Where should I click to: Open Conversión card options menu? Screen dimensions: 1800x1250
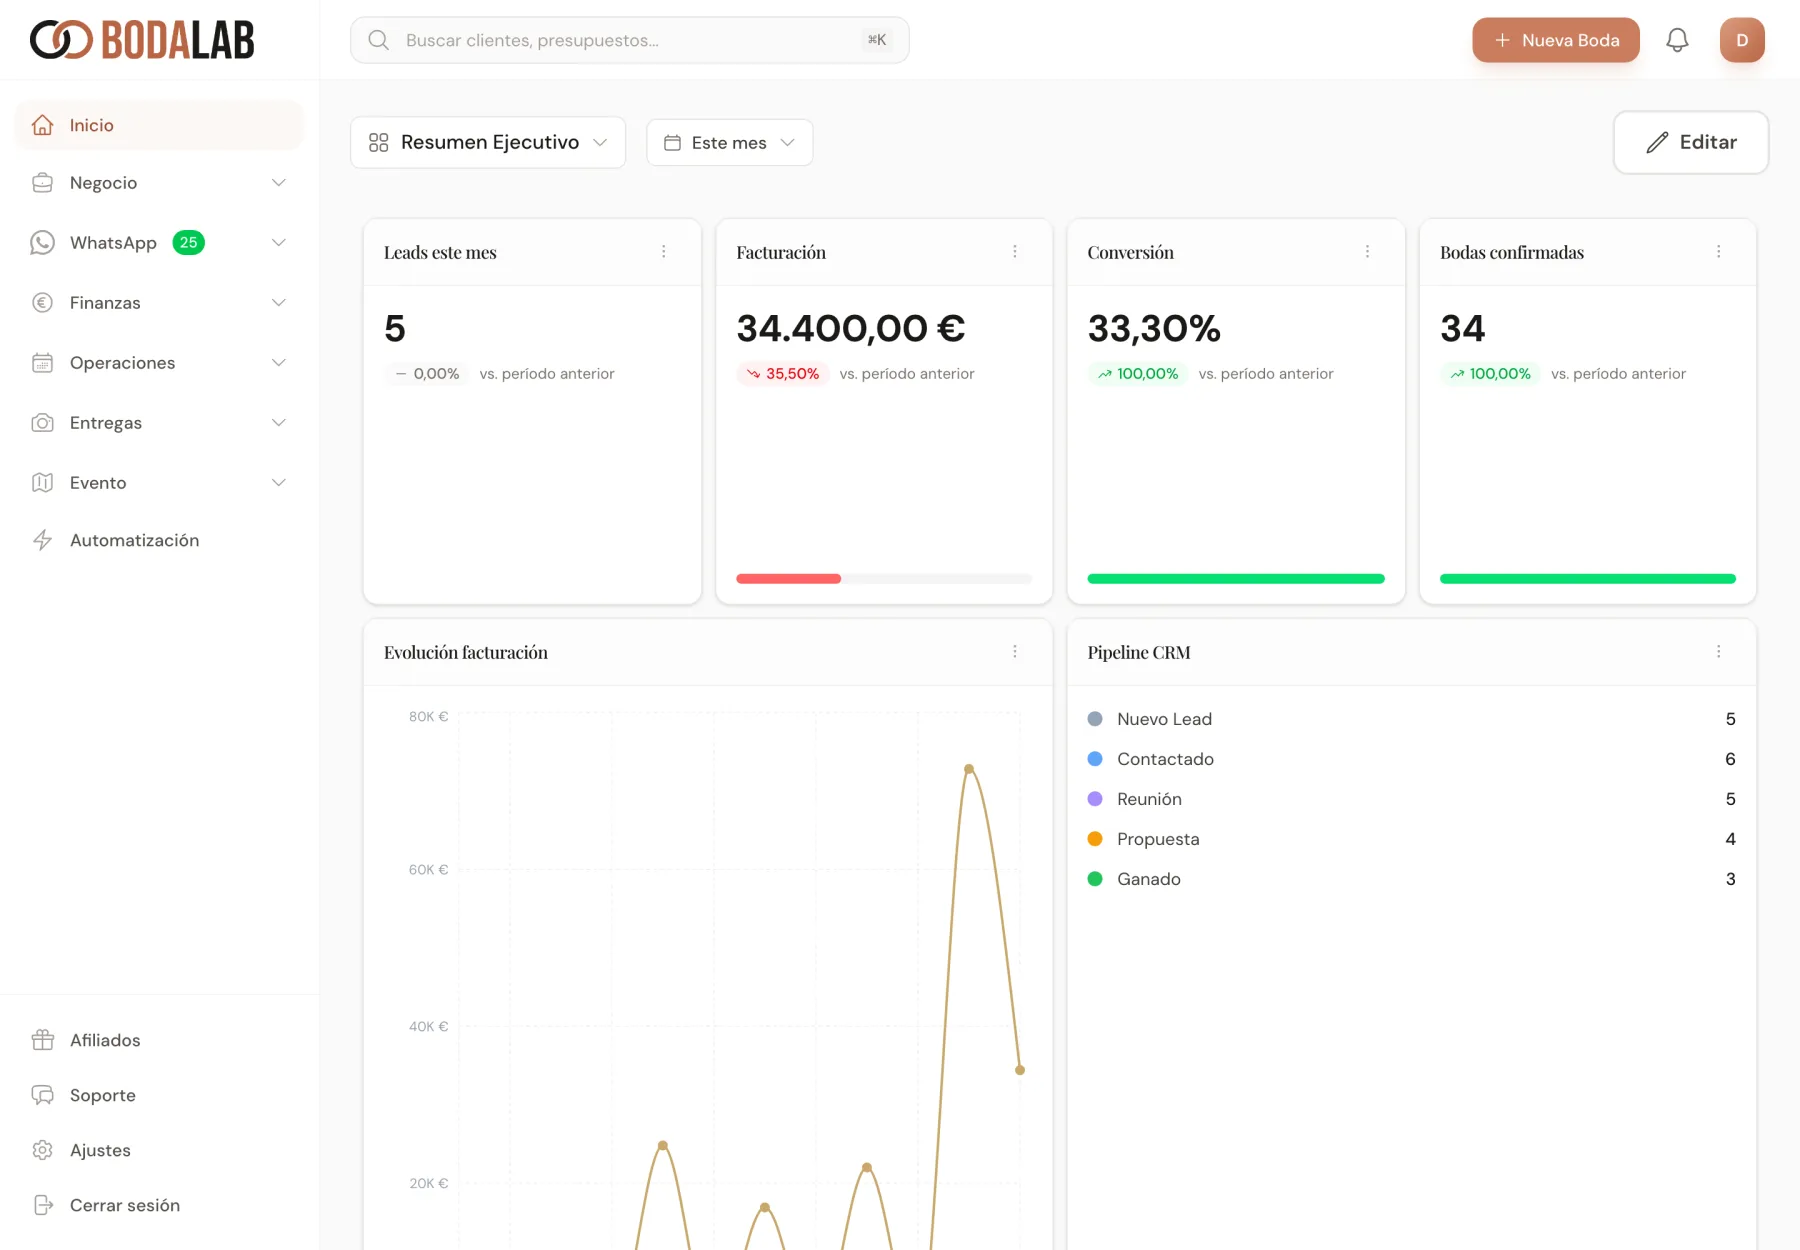click(1367, 252)
